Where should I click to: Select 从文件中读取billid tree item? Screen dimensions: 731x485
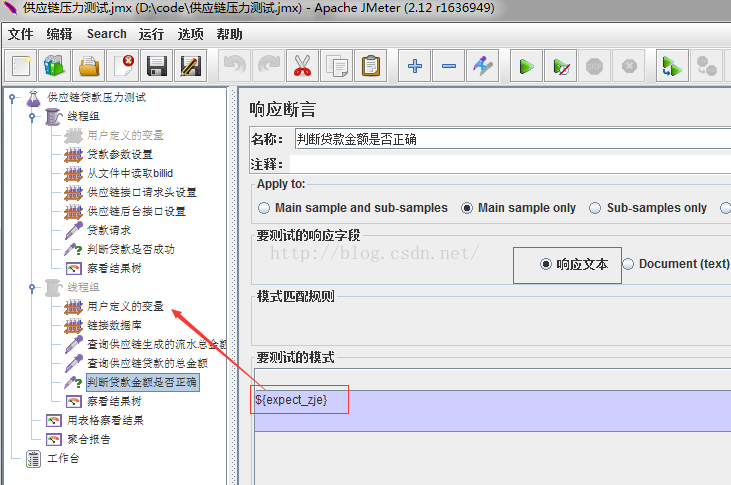point(130,173)
